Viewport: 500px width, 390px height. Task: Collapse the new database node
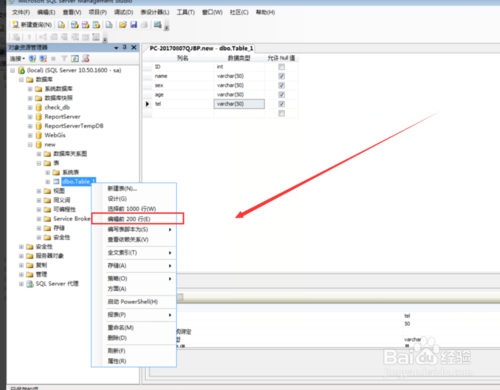click(30, 145)
